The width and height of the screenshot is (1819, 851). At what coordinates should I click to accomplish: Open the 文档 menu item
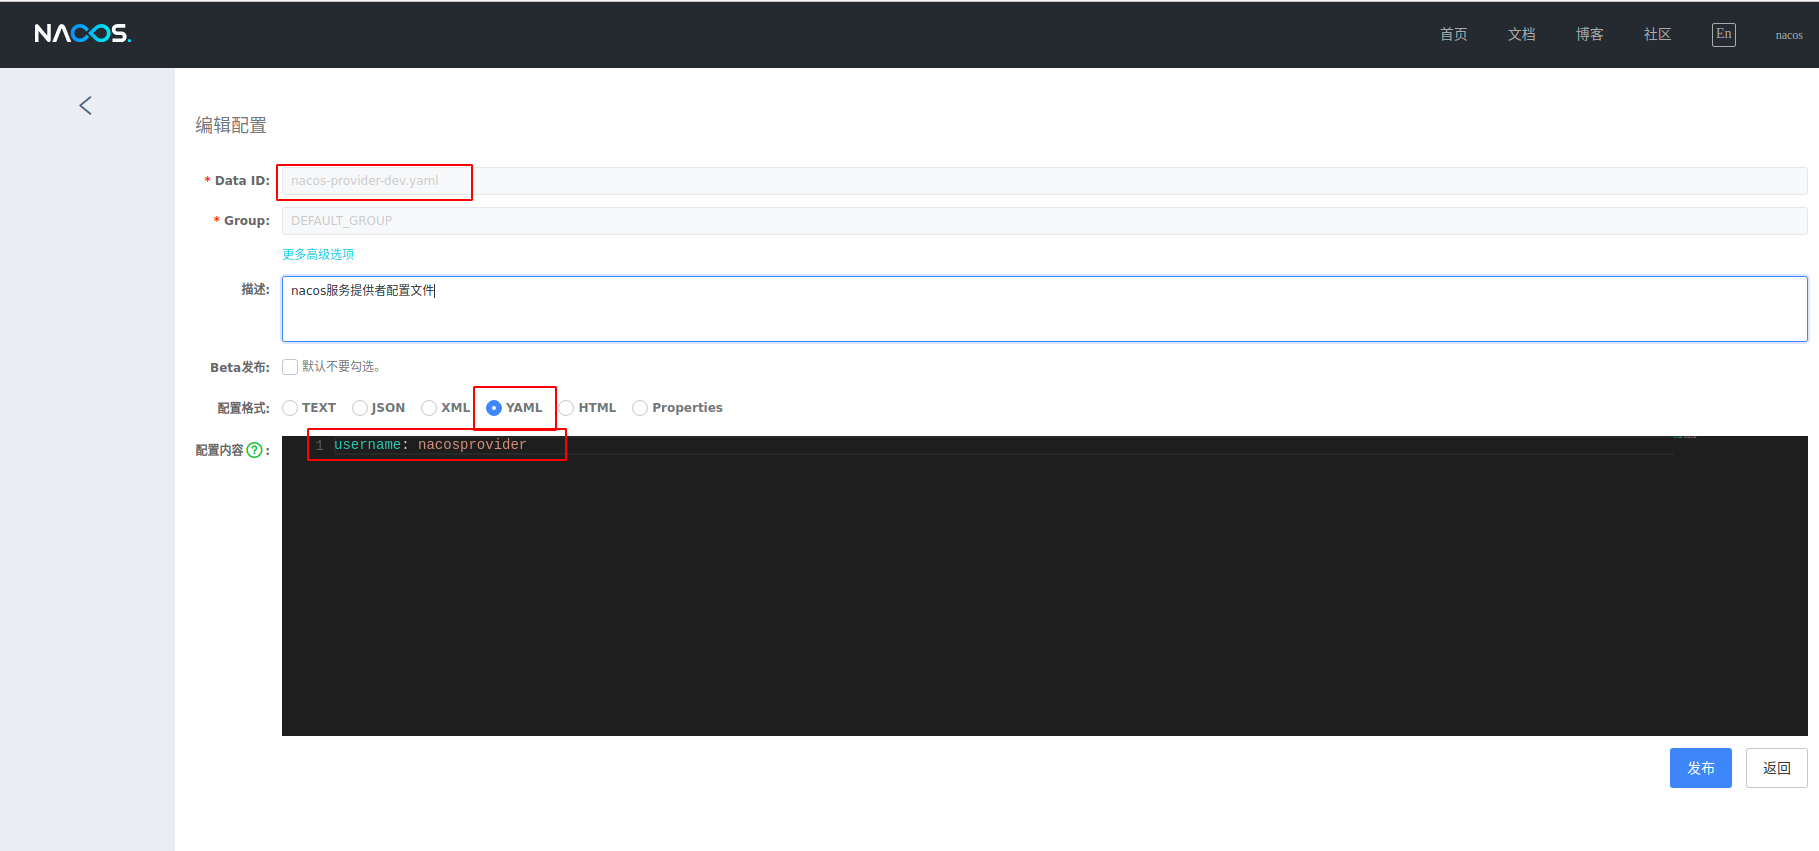tap(1521, 34)
